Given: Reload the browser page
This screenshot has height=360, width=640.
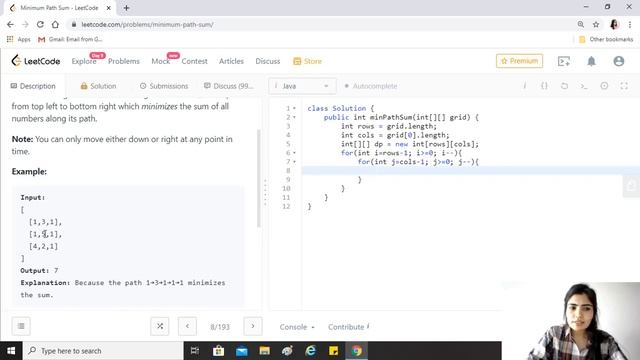Looking at the screenshot, I should pyautogui.click(x=40, y=24).
